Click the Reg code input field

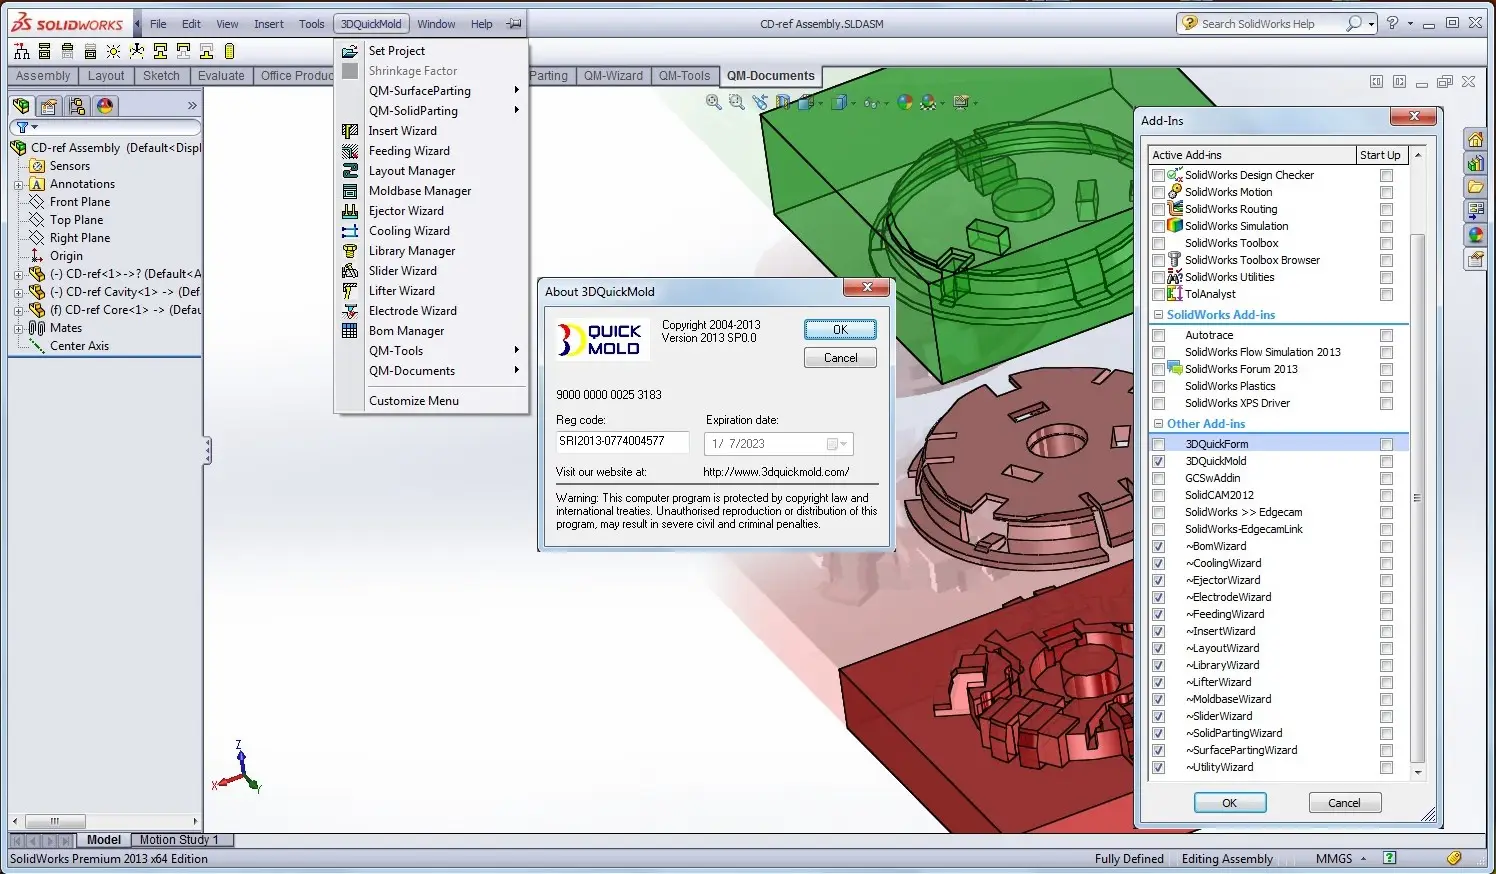click(623, 441)
